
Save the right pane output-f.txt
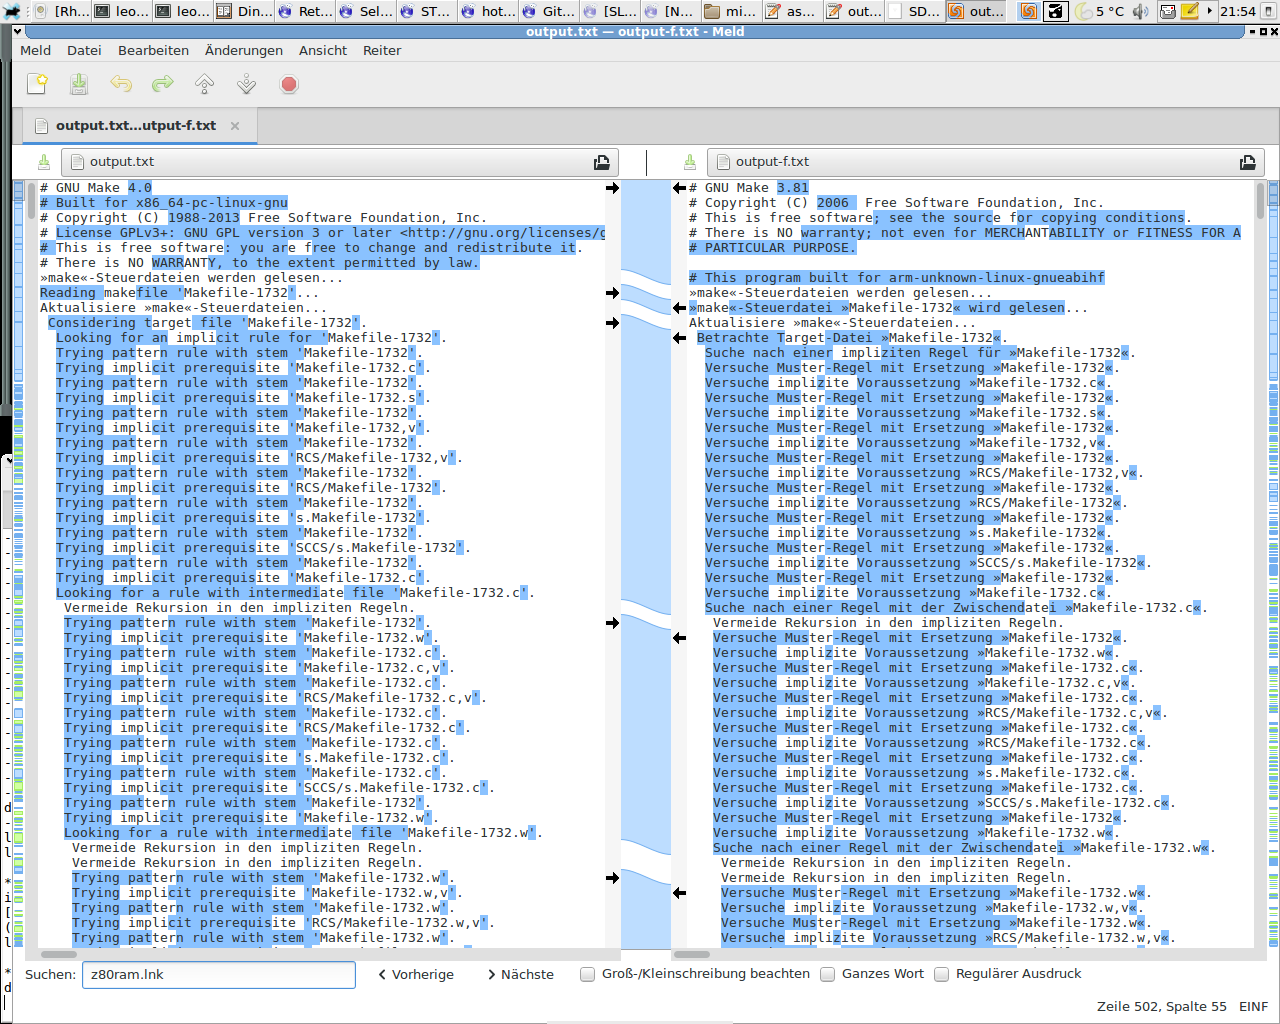click(x=689, y=162)
